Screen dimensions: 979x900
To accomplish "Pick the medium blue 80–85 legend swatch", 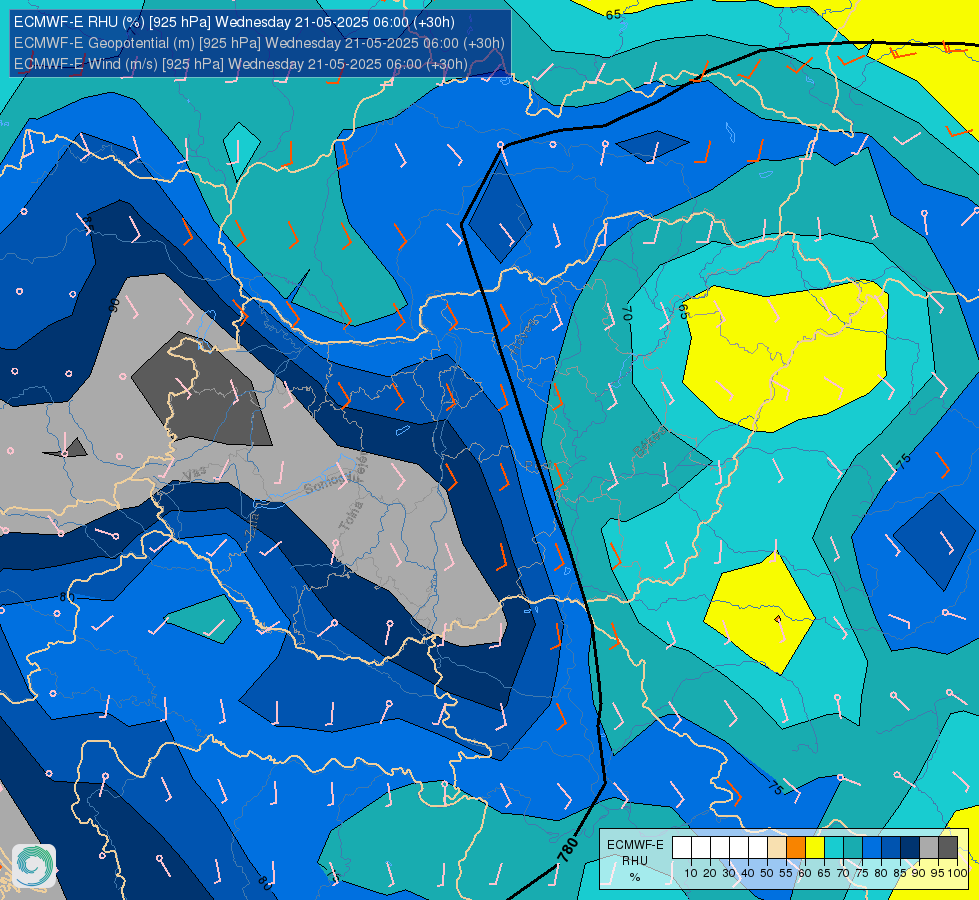I will coord(891,848).
